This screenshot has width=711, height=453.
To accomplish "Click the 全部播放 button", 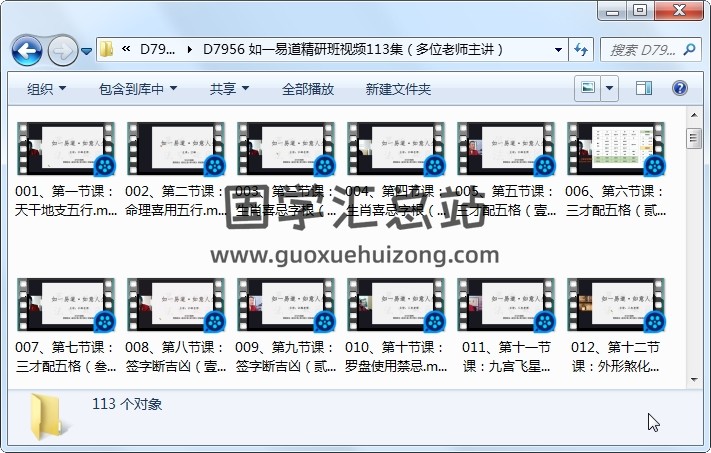I will click(307, 89).
